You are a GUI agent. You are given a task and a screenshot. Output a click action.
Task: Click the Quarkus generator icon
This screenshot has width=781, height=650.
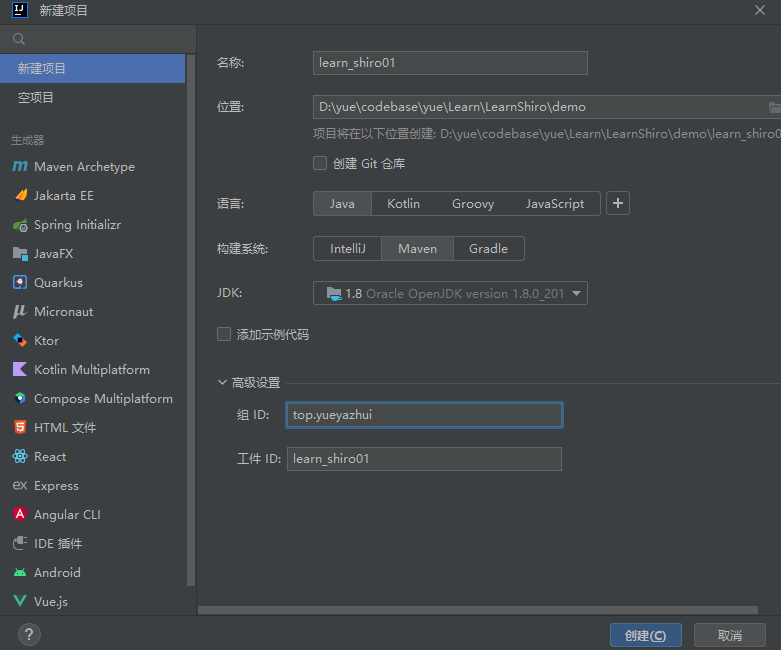(x=20, y=282)
